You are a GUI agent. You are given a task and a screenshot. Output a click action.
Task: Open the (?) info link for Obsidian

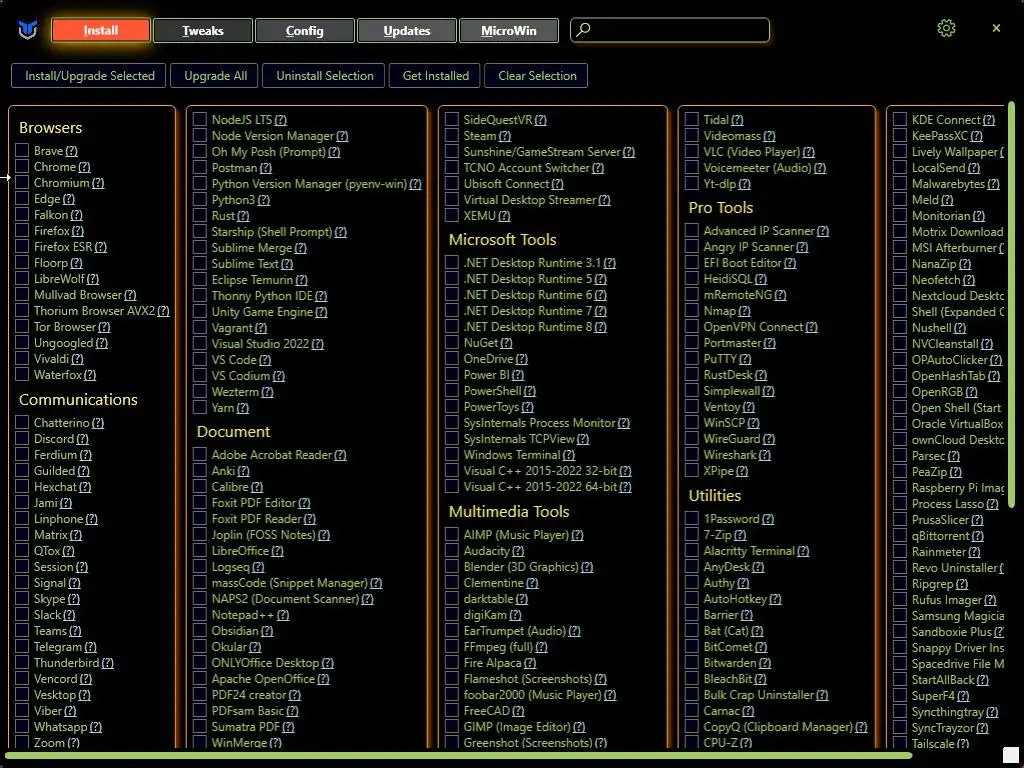267,631
